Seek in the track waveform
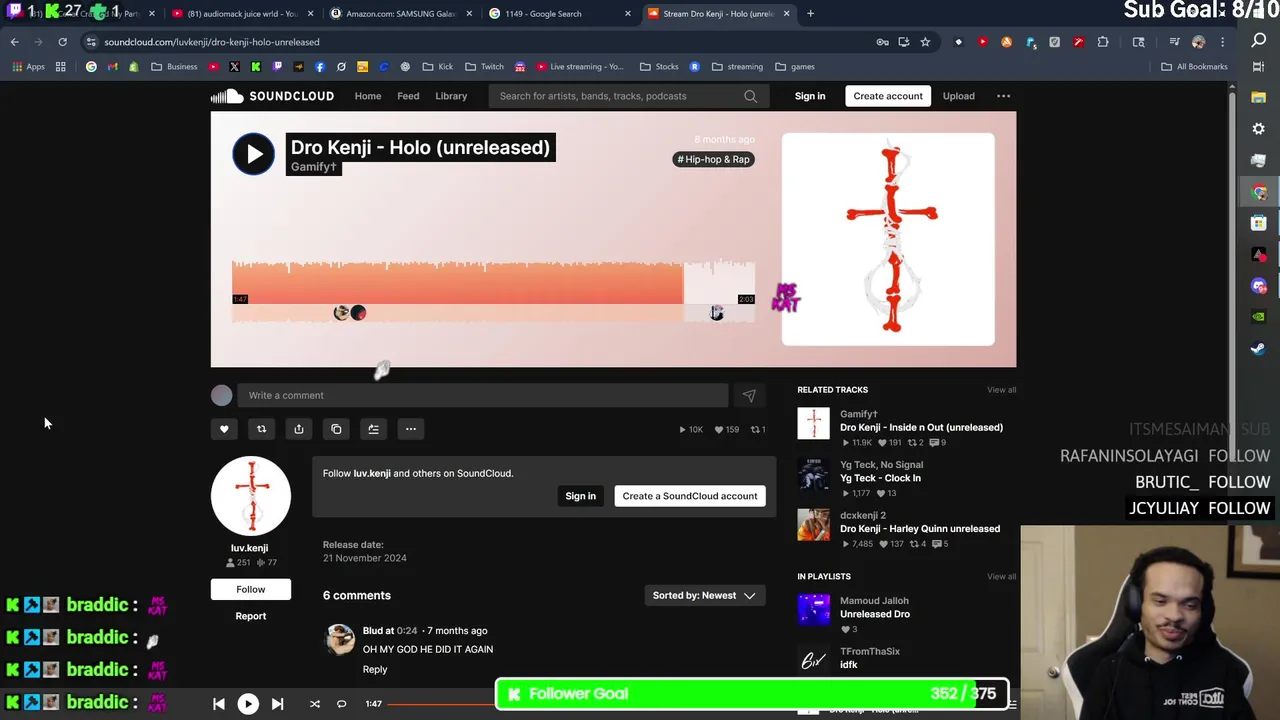Screen dimensions: 1280x720 point(493,290)
